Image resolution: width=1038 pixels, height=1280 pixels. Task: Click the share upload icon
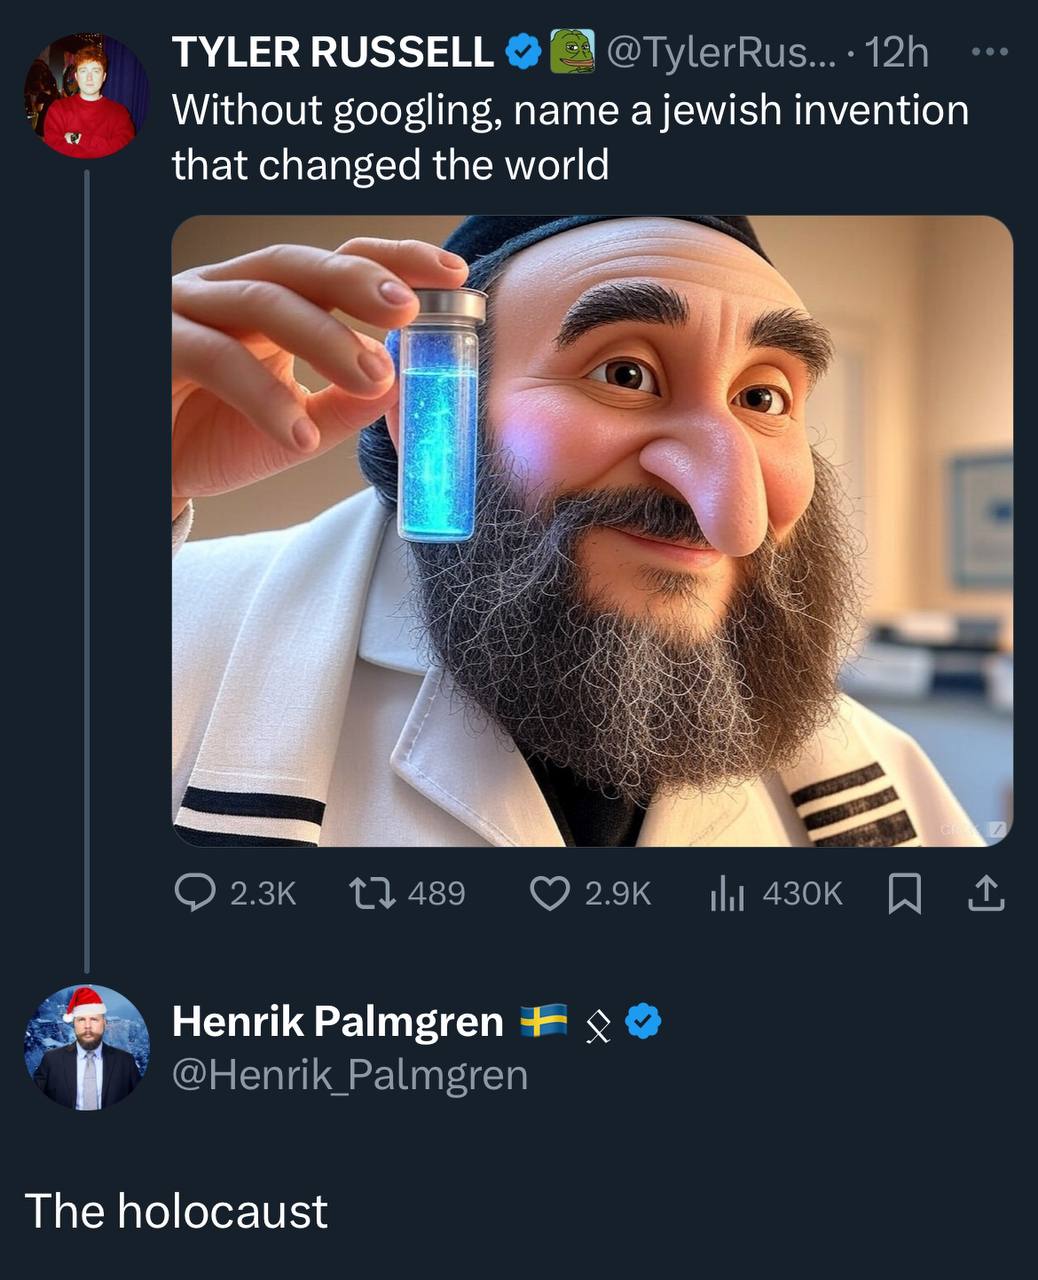pyautogui.click(x=986, y=893)
